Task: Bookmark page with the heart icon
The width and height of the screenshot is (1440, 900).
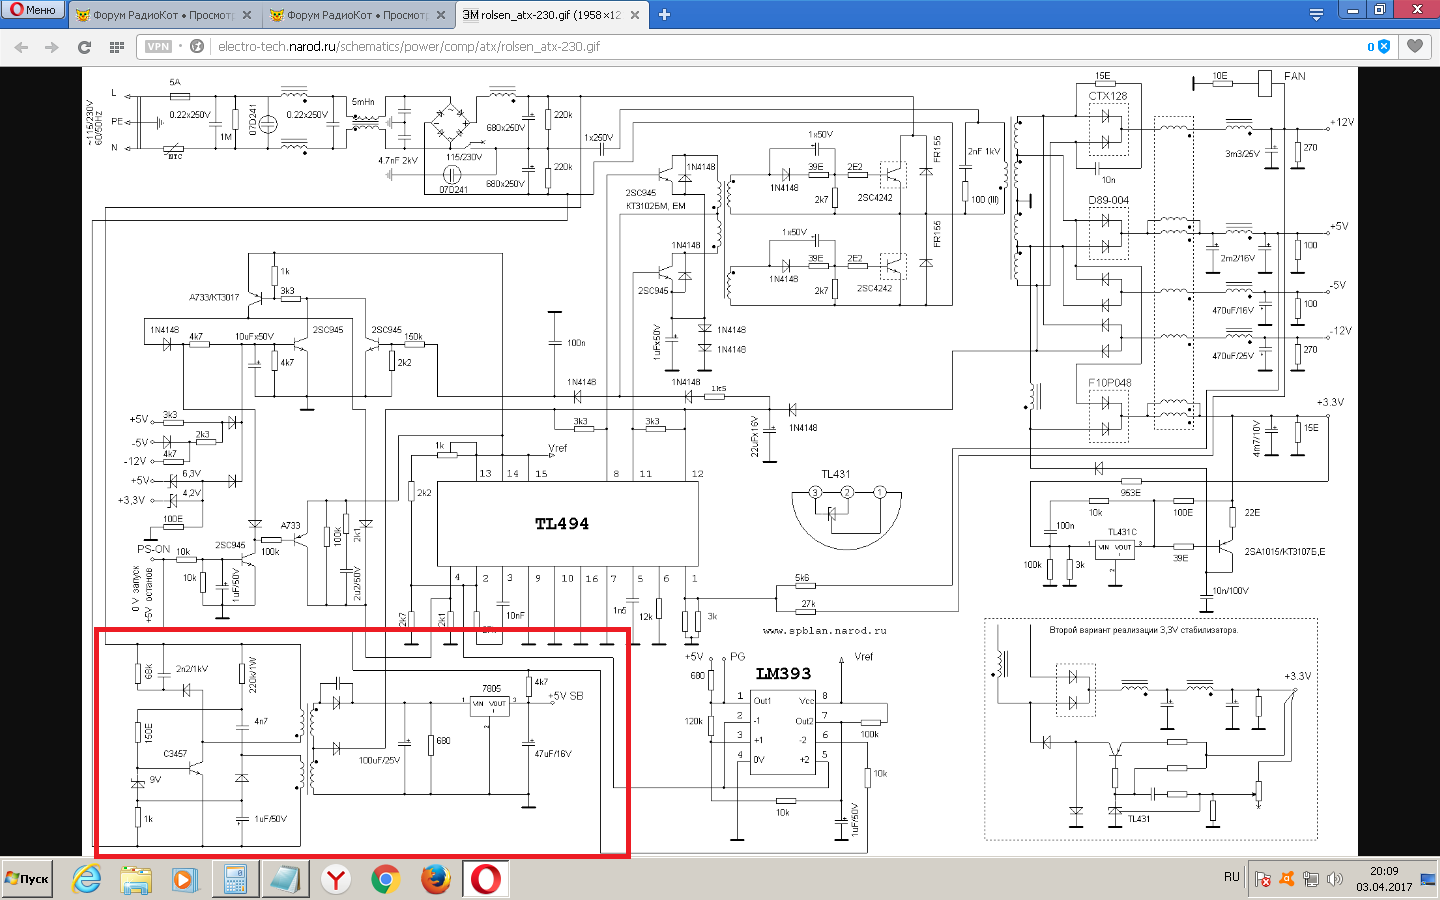Action: tap(1414, 46)
